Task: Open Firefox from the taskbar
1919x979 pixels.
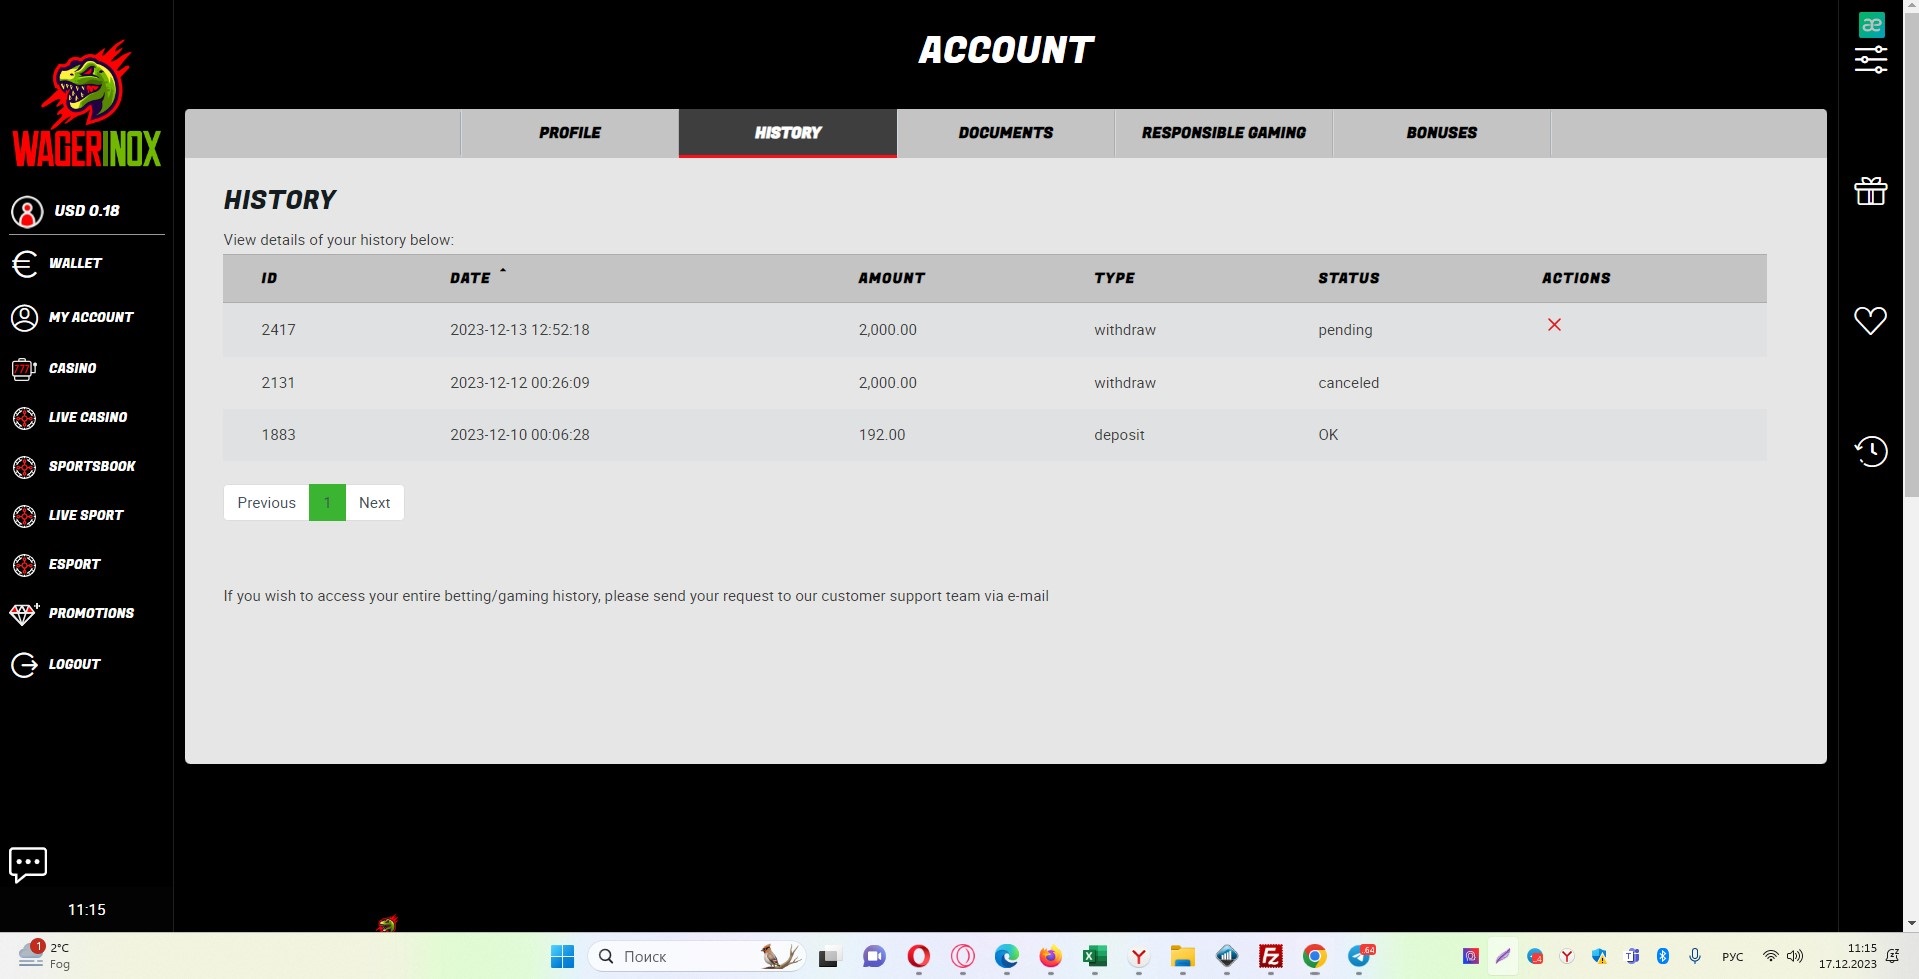Action: point(1050,957)
